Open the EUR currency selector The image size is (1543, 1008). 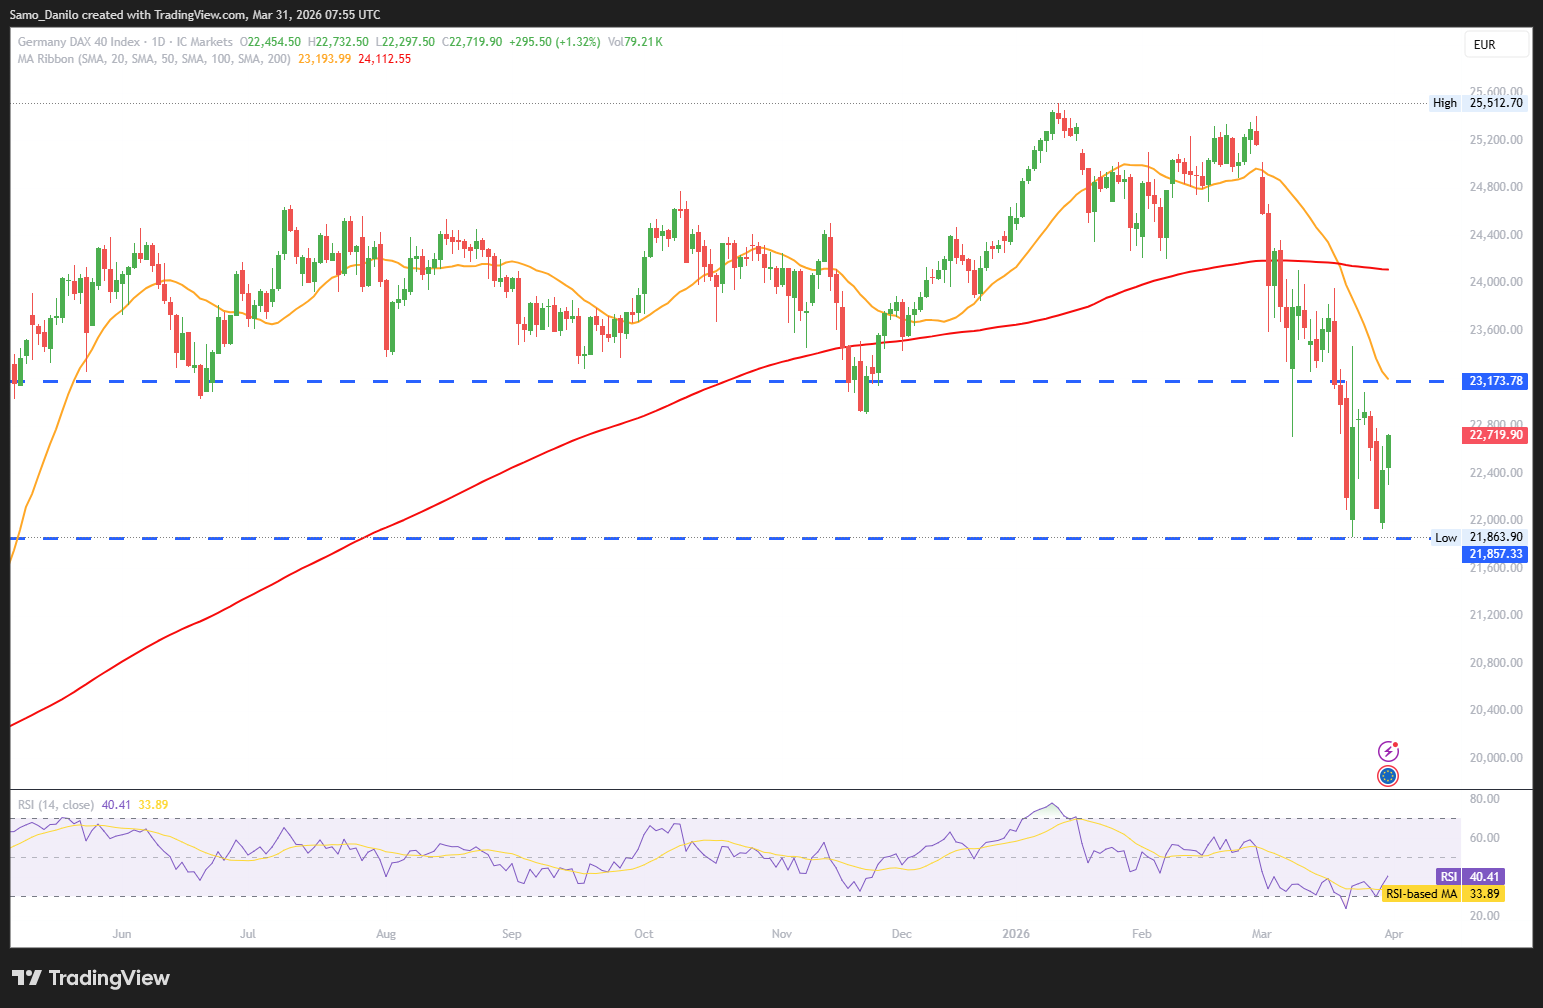click(x=1497, y=44)
